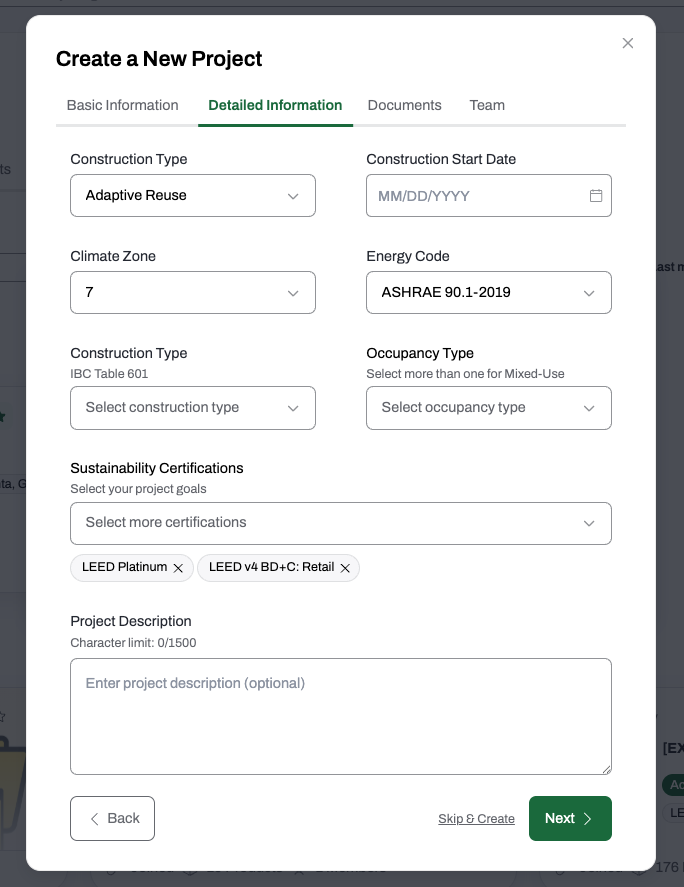Click the Skip & Create link

point(476,819)
